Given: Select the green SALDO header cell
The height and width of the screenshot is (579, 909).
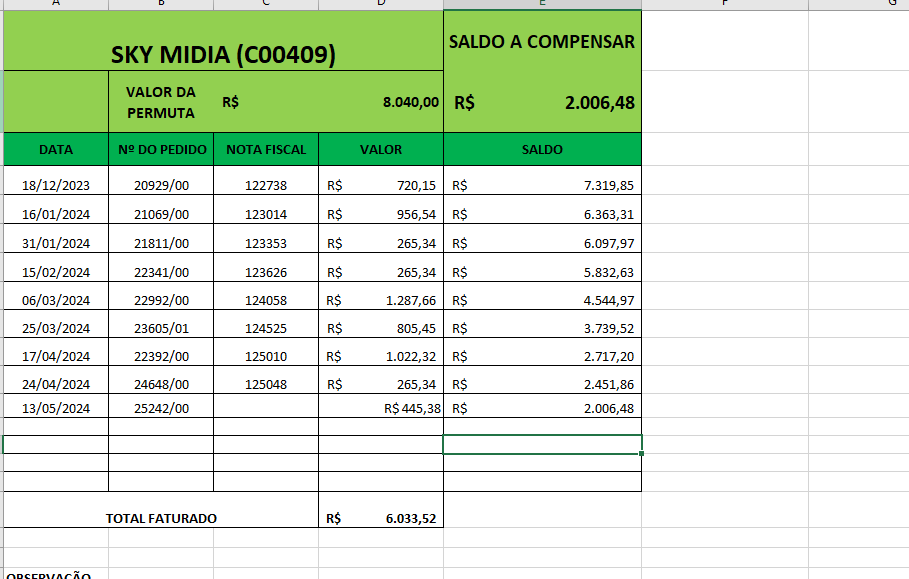Looking at the screenshot, I should (542, 150).
